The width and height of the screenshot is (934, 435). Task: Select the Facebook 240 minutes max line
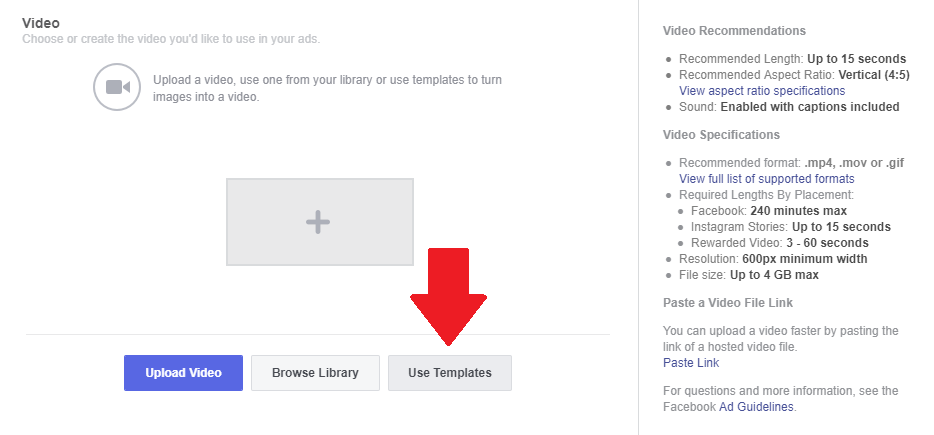click(x=768, y=211)
